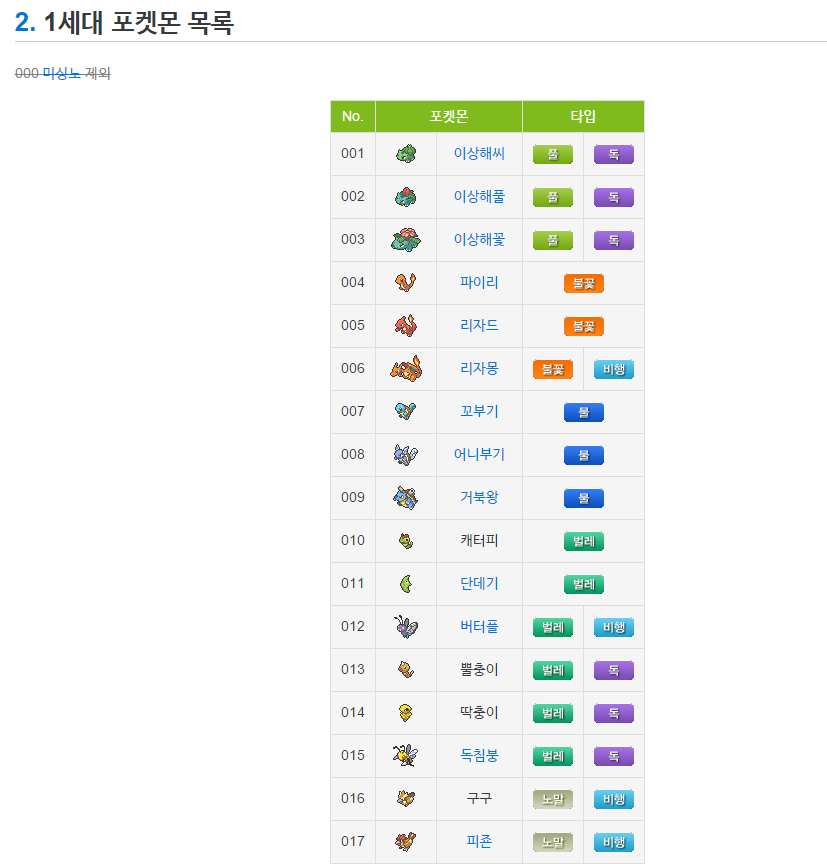Click the 타입 column header
Image resolution: width=827 pixels, height=864 pixels.
(583, 116)
